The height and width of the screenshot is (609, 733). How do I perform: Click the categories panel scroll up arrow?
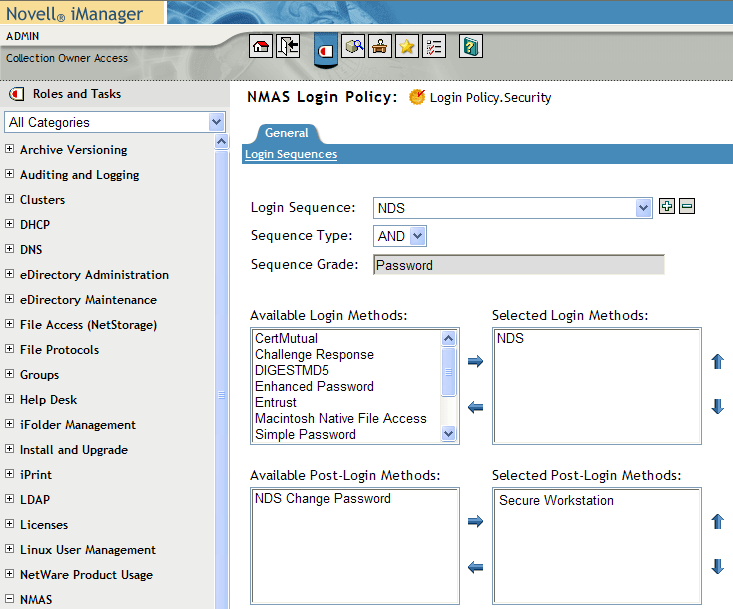pyautogui.click(x=222, y=141)
